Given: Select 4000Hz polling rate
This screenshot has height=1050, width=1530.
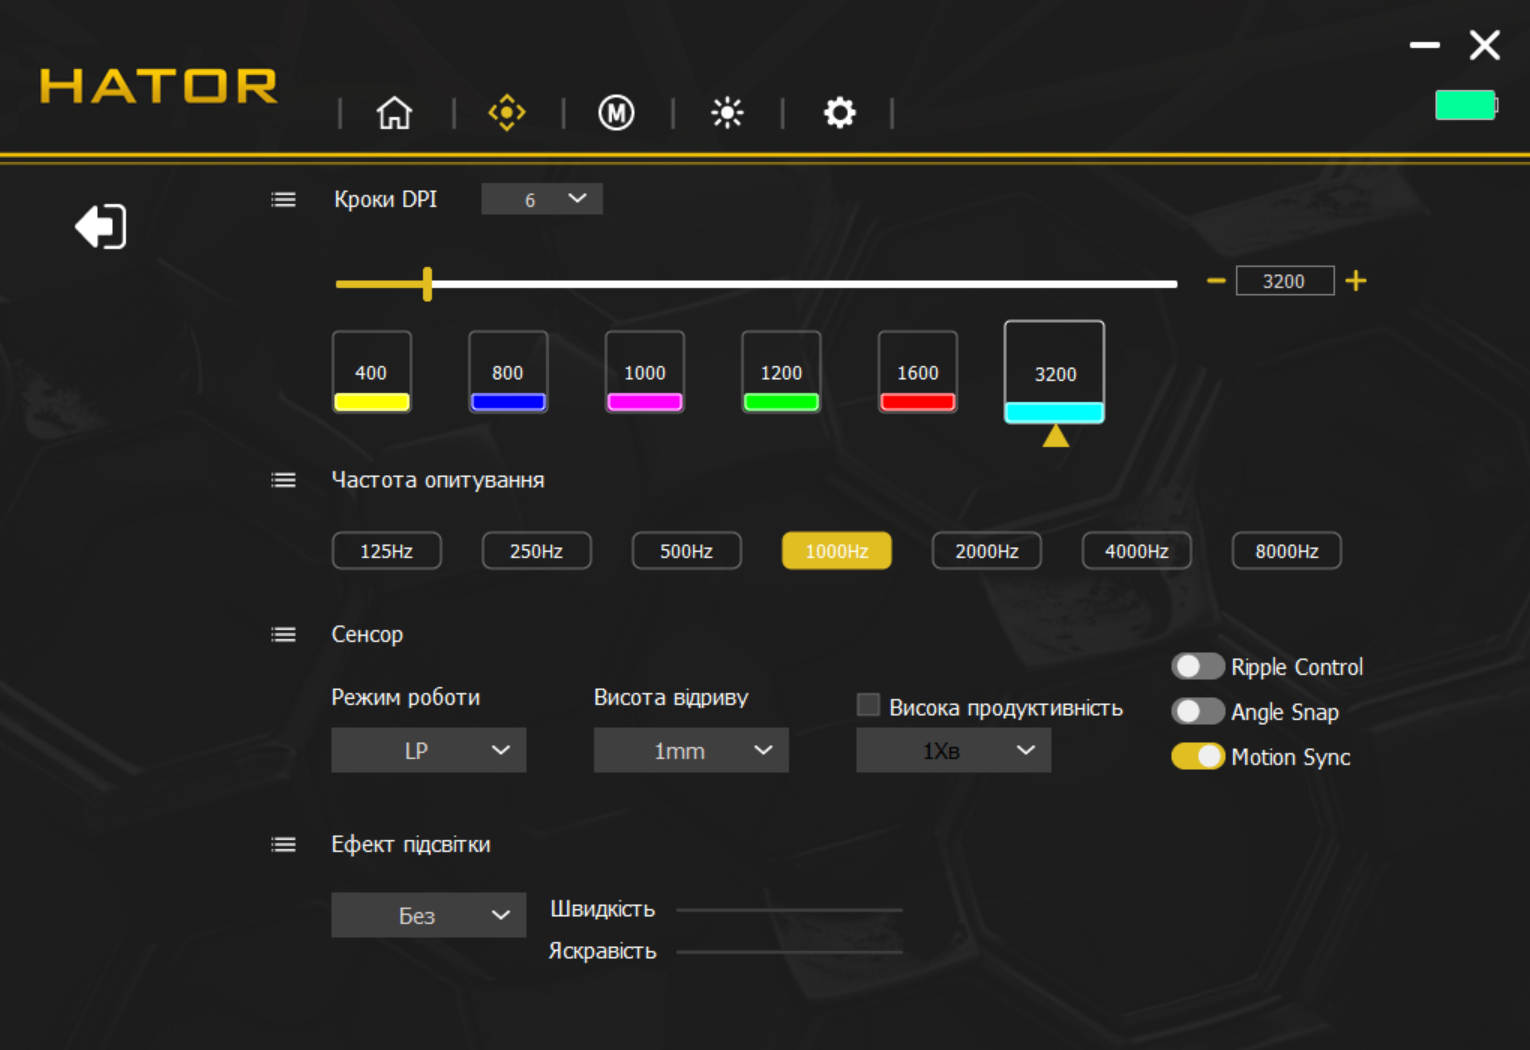Looking at the screenshot, I should coord(1136,551).
